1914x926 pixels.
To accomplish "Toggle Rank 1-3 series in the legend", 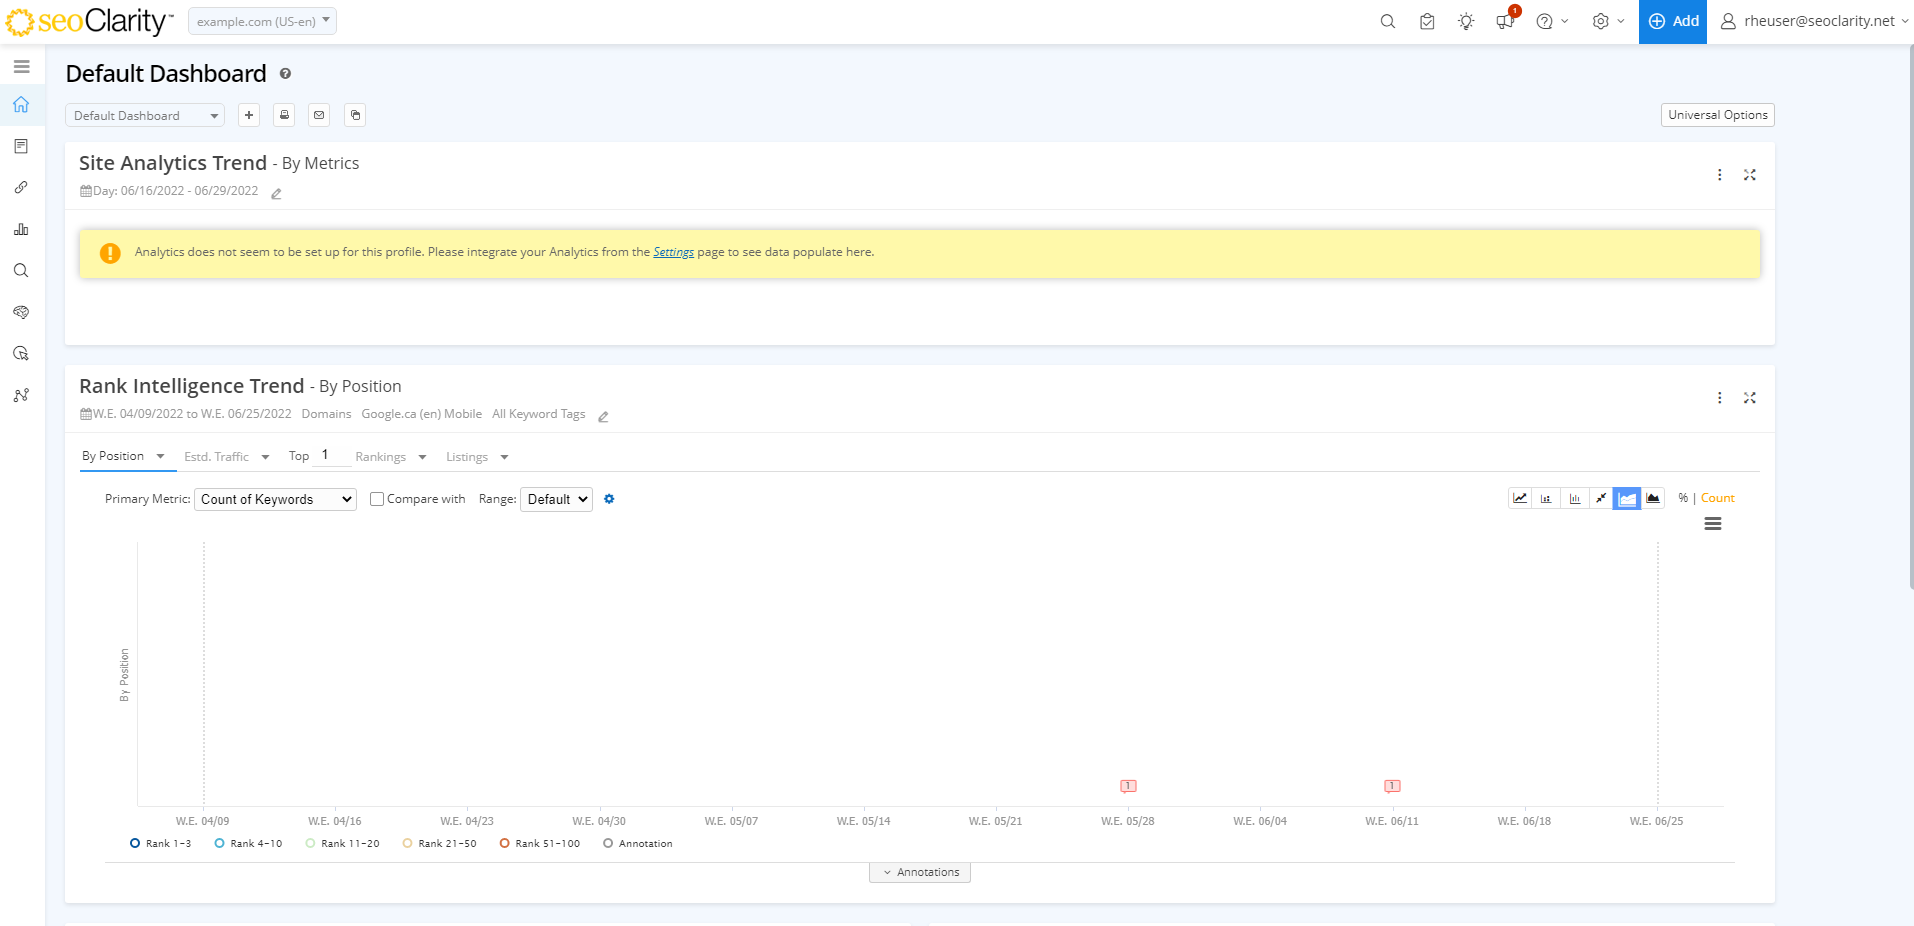I will tap(160, 844).
